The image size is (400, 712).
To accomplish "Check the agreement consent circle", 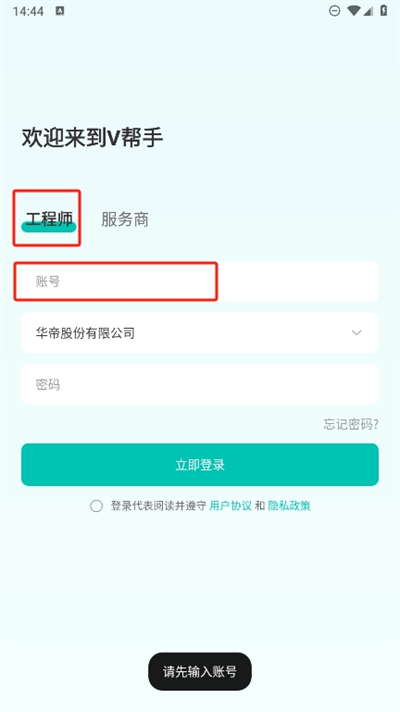I will [96, 506].
